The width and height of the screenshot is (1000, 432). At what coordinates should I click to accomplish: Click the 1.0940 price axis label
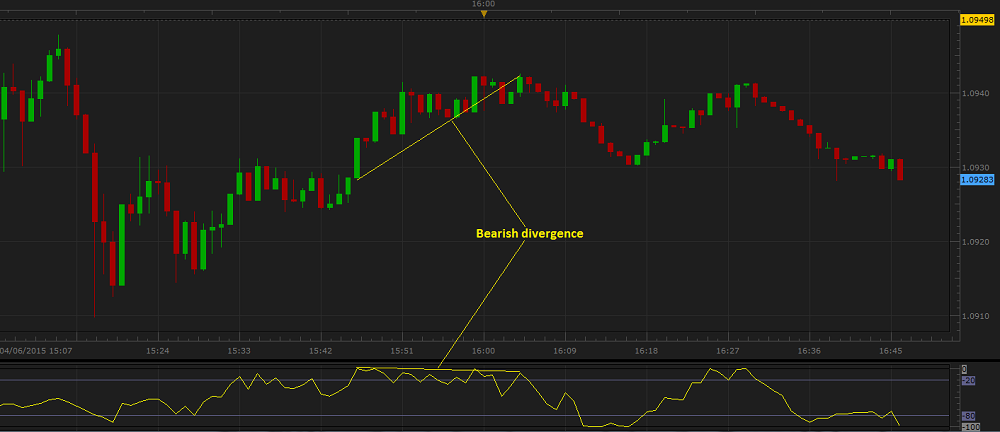pos(974,95)
